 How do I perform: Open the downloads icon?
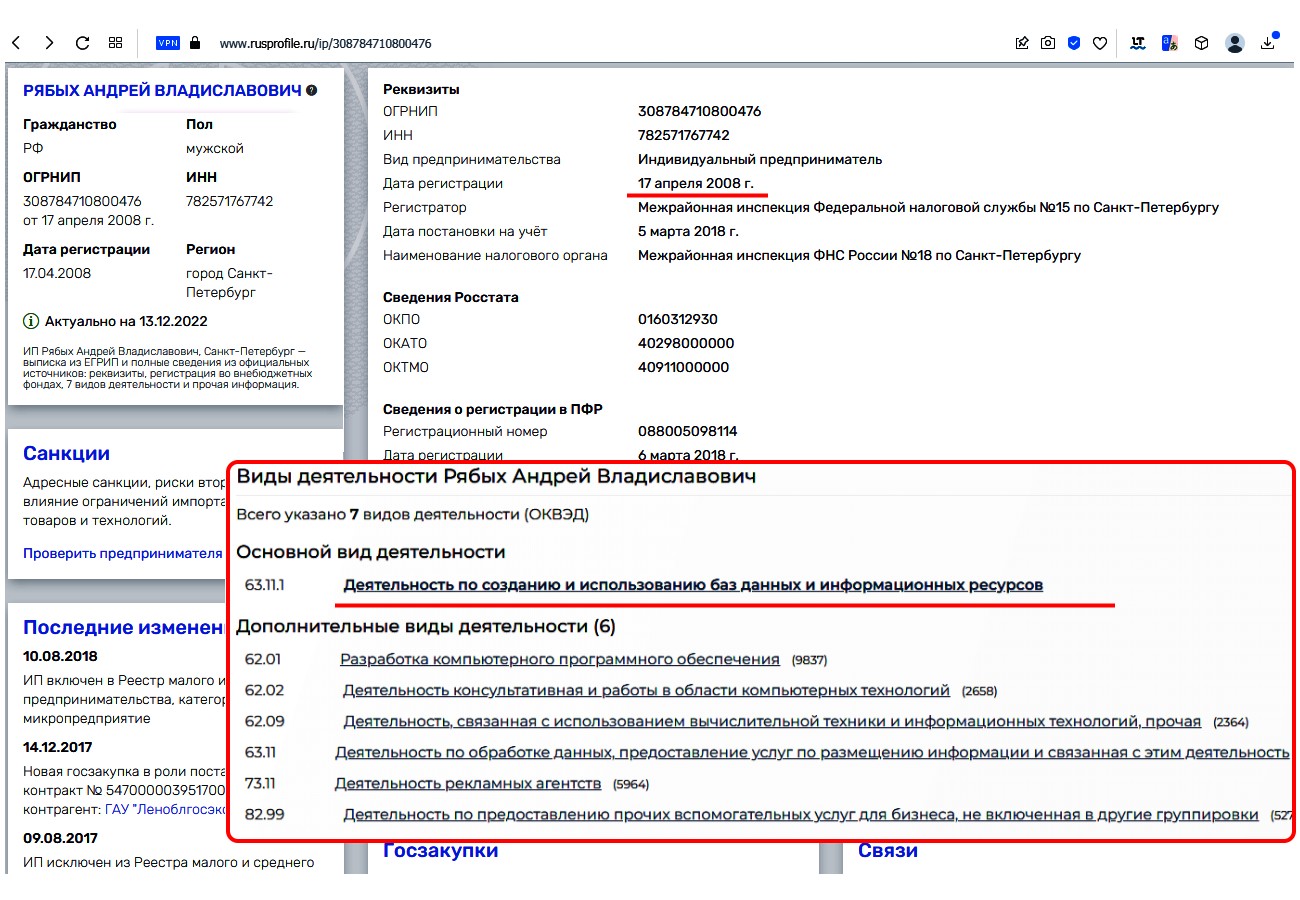[x=1268, y=43]
